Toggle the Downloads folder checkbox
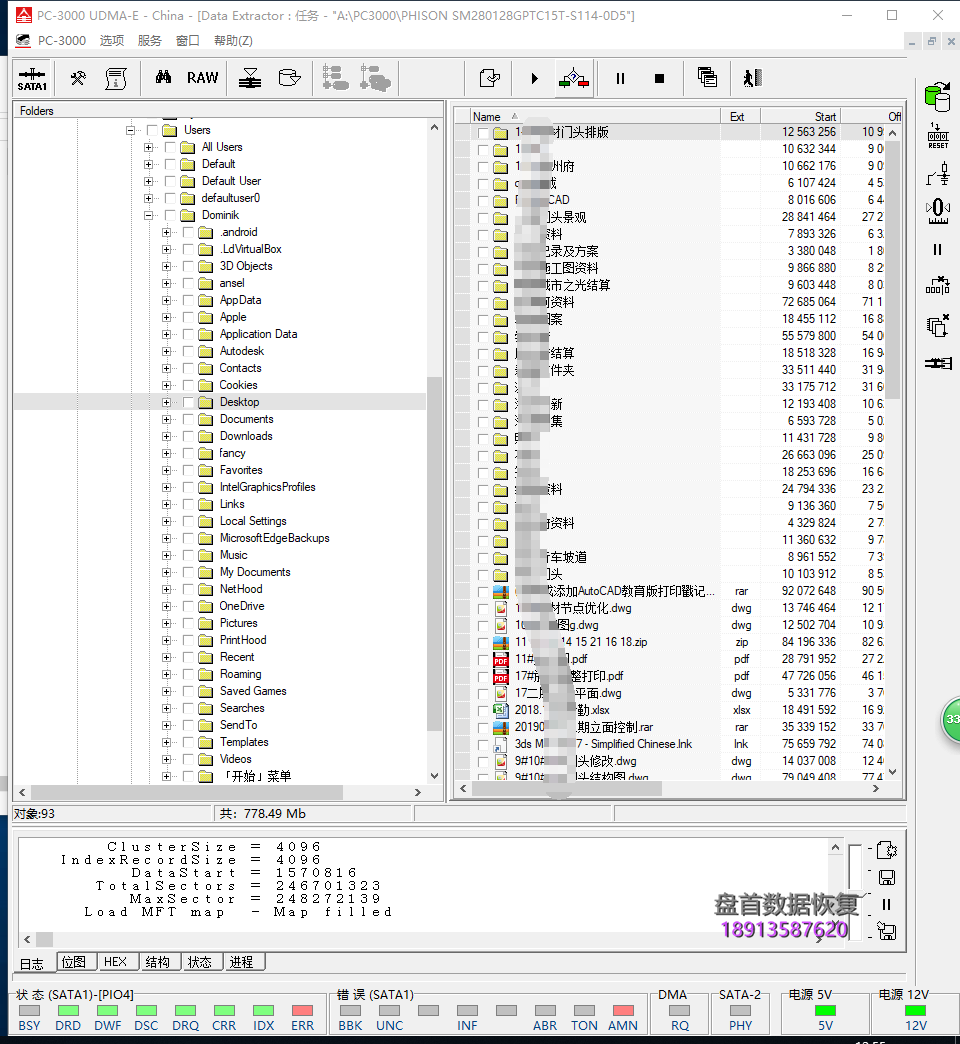Viewport: 960px width, 1044px height. click(188, 436)
